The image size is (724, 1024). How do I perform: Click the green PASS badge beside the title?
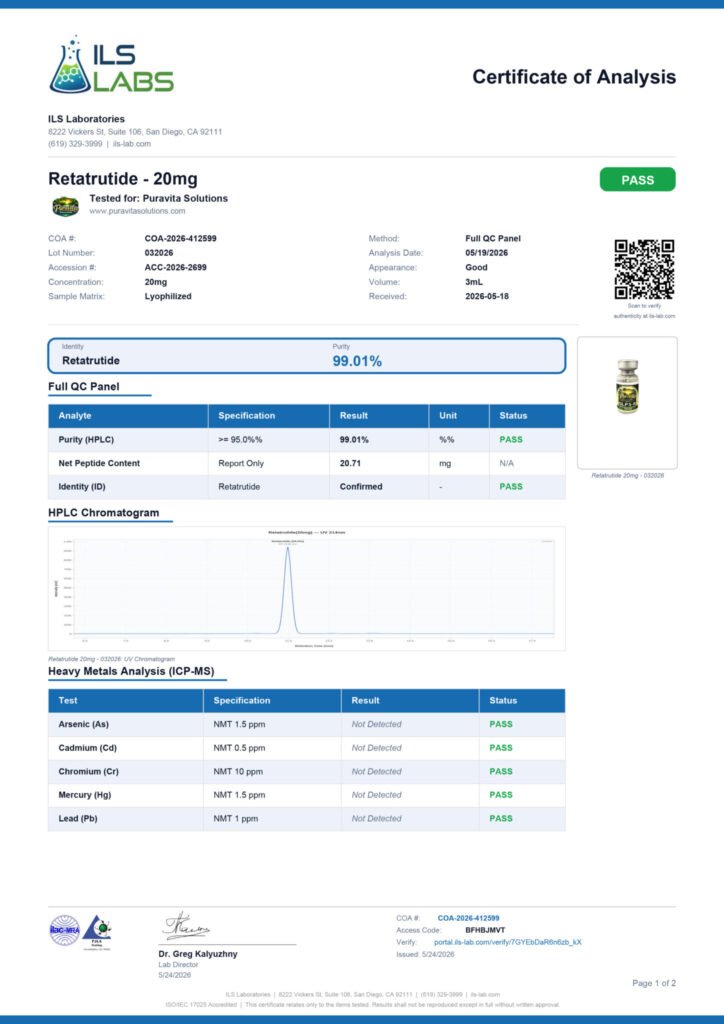(x=637, y=180)
